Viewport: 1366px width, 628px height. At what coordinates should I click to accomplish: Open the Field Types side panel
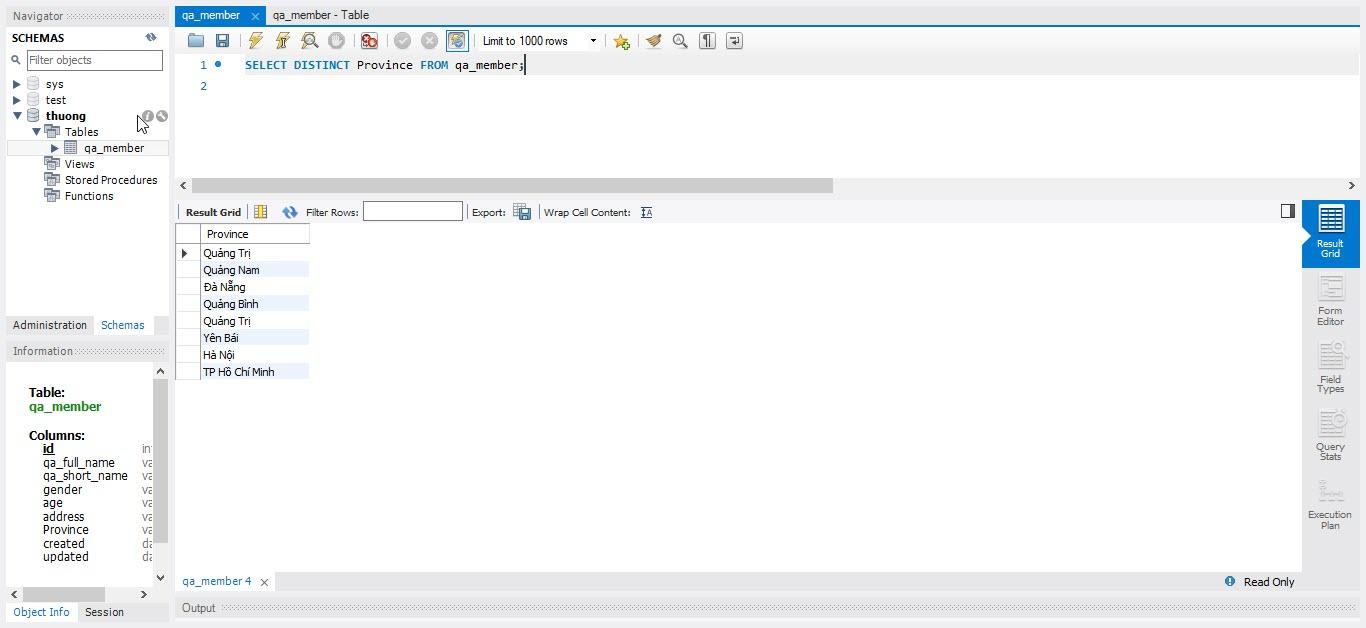click(1330, 367)
